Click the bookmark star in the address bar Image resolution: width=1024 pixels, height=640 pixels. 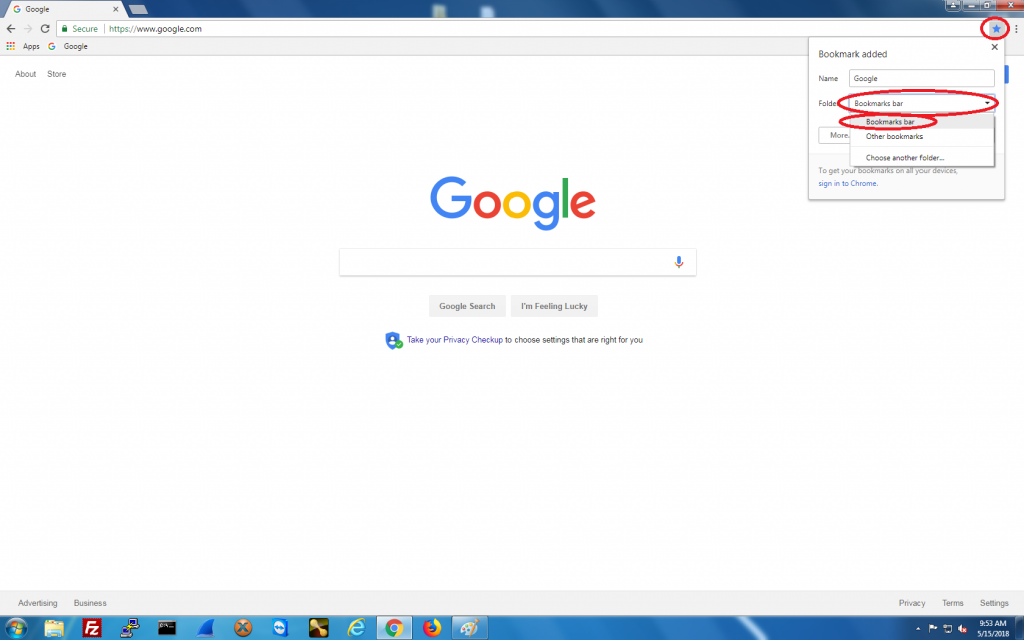tap(994, 28)
